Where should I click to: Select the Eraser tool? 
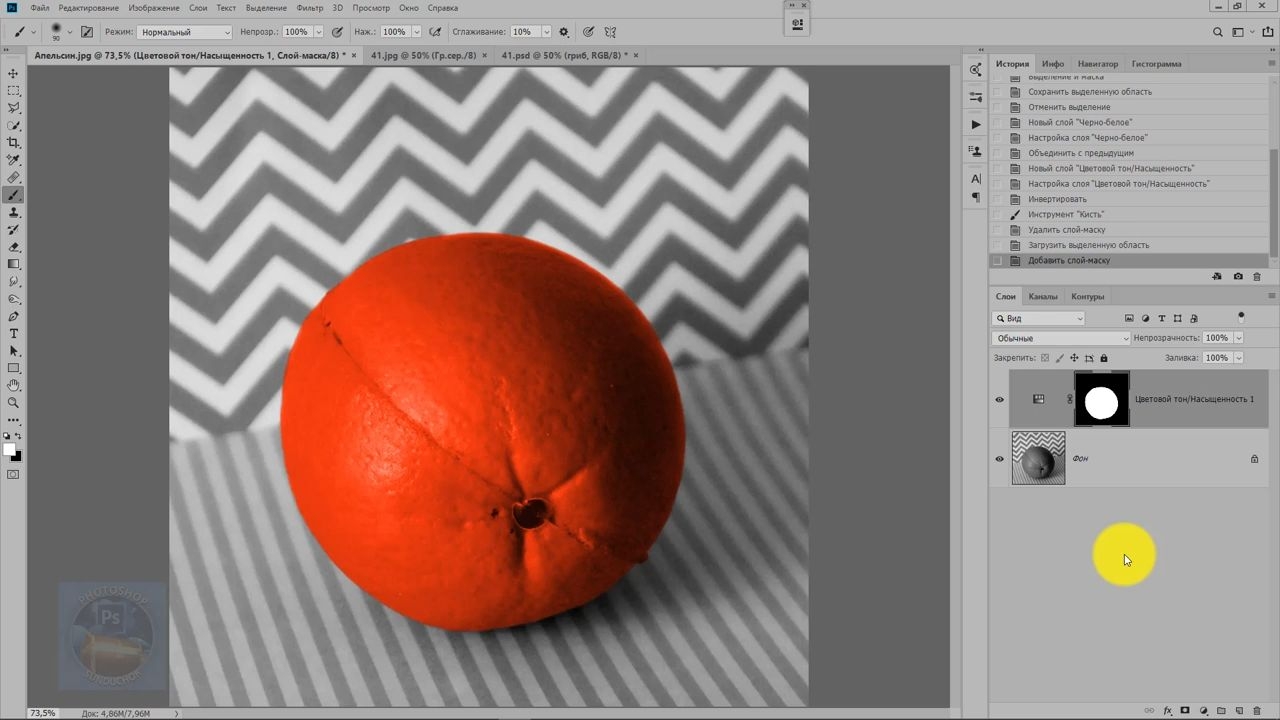pyautogui.click(x=13, y=247)
